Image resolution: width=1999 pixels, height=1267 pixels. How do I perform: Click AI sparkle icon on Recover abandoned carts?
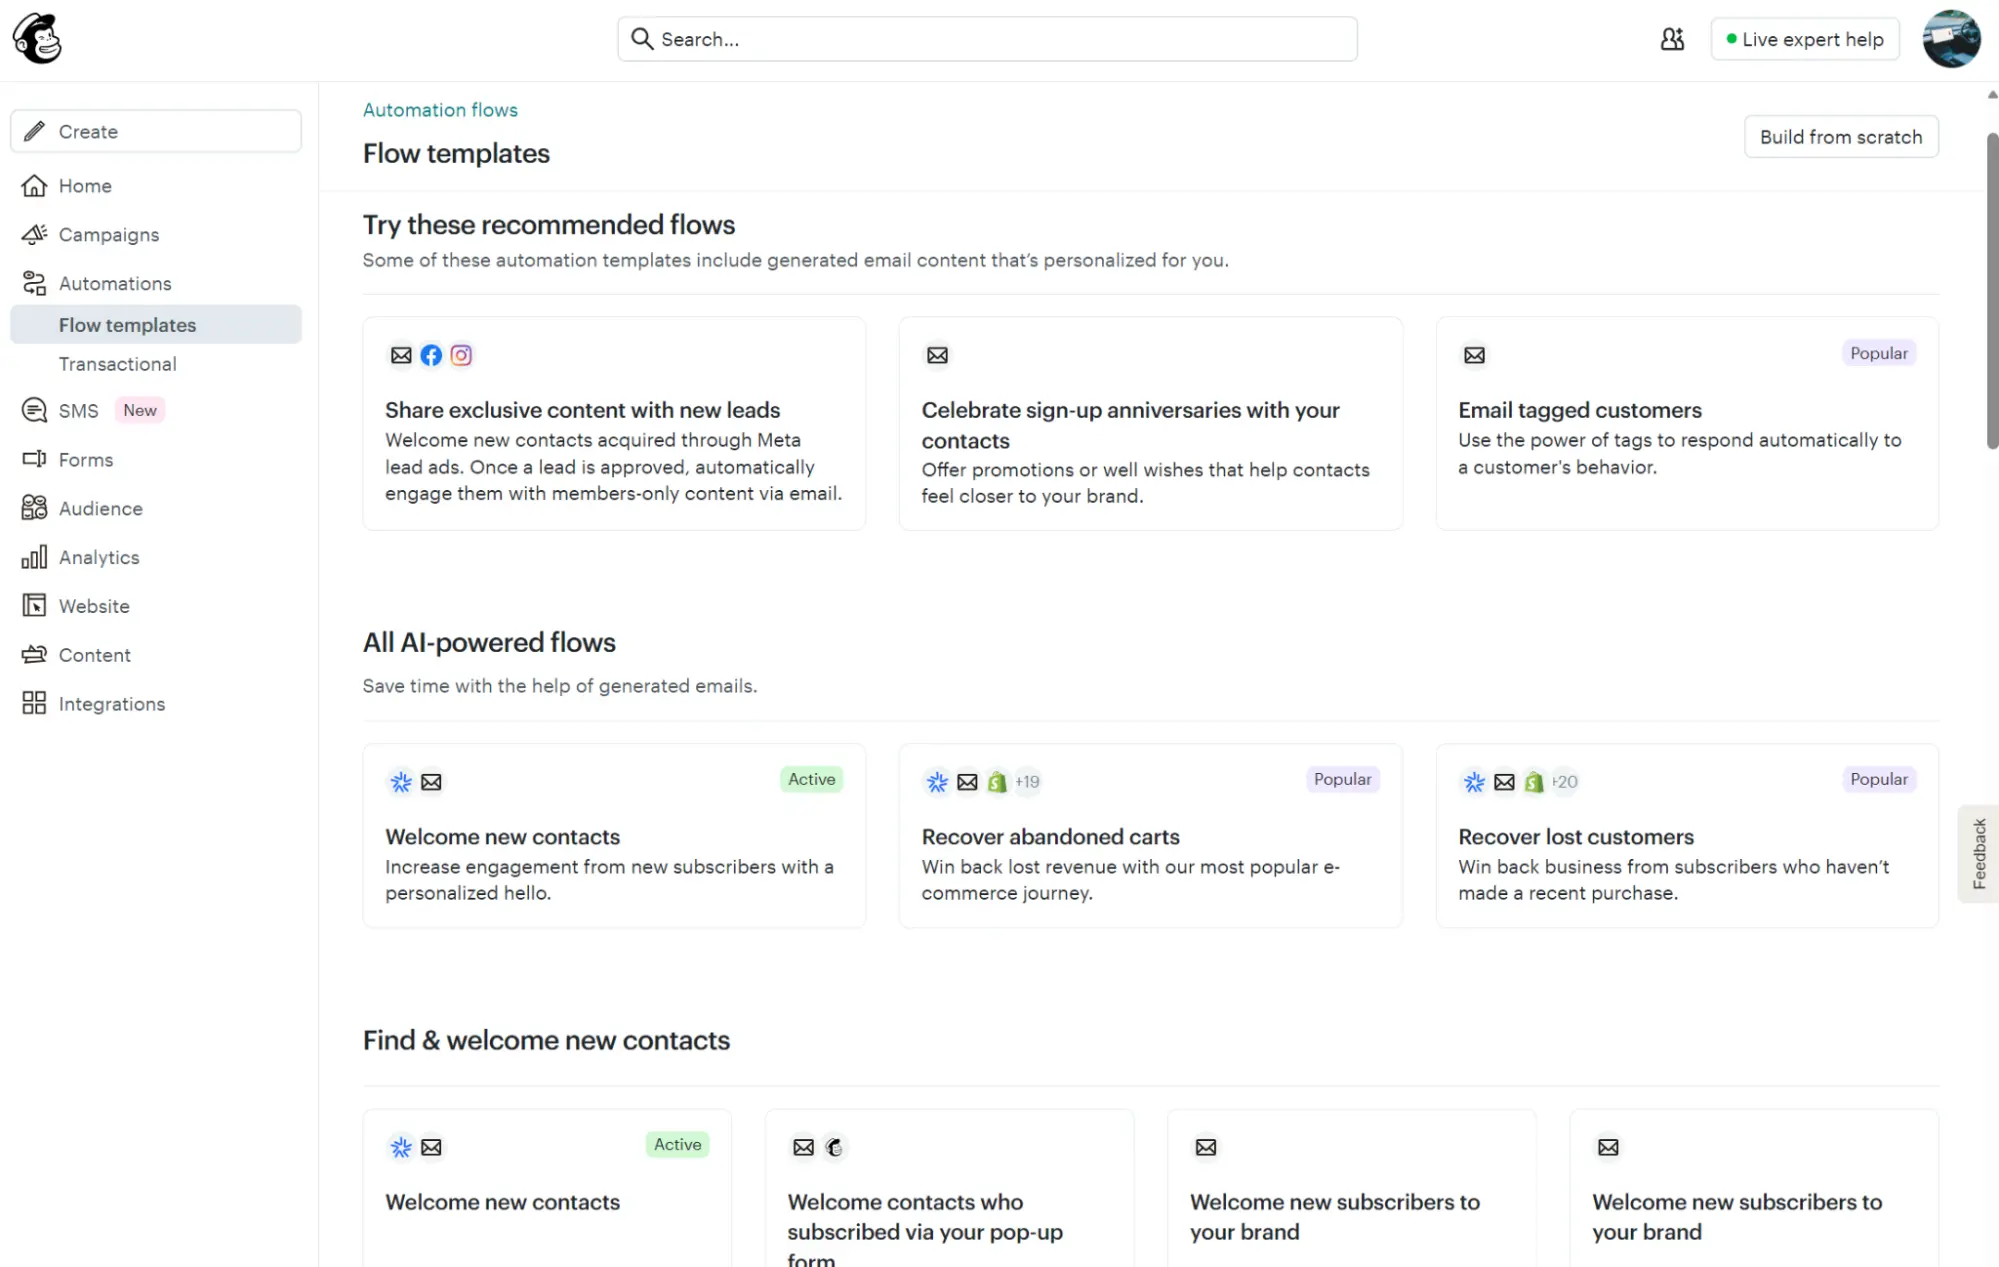(x=937, y=782)
